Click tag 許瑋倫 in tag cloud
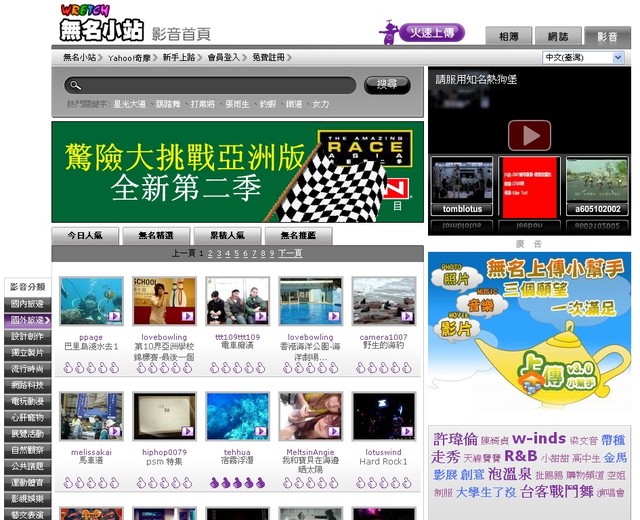This screenshot has width=640, height=520. (456, 439)
